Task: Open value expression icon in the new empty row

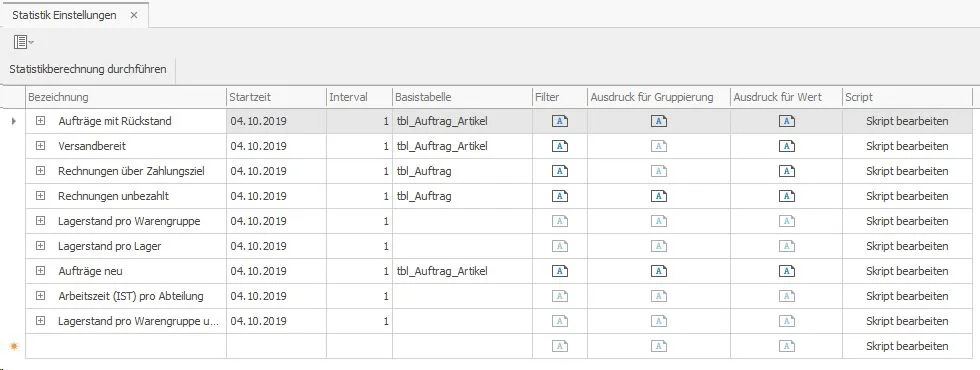Action: [x=786, y=346]
